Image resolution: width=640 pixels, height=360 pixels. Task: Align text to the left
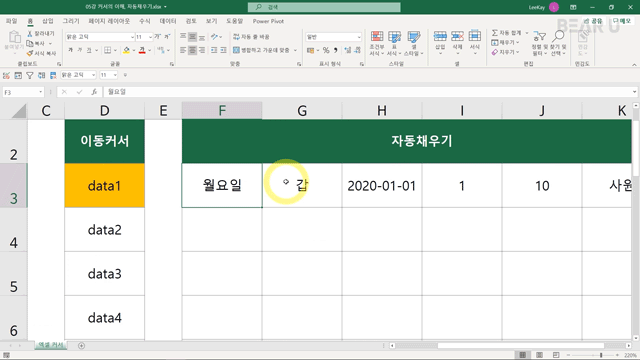(x=183, y=50)
